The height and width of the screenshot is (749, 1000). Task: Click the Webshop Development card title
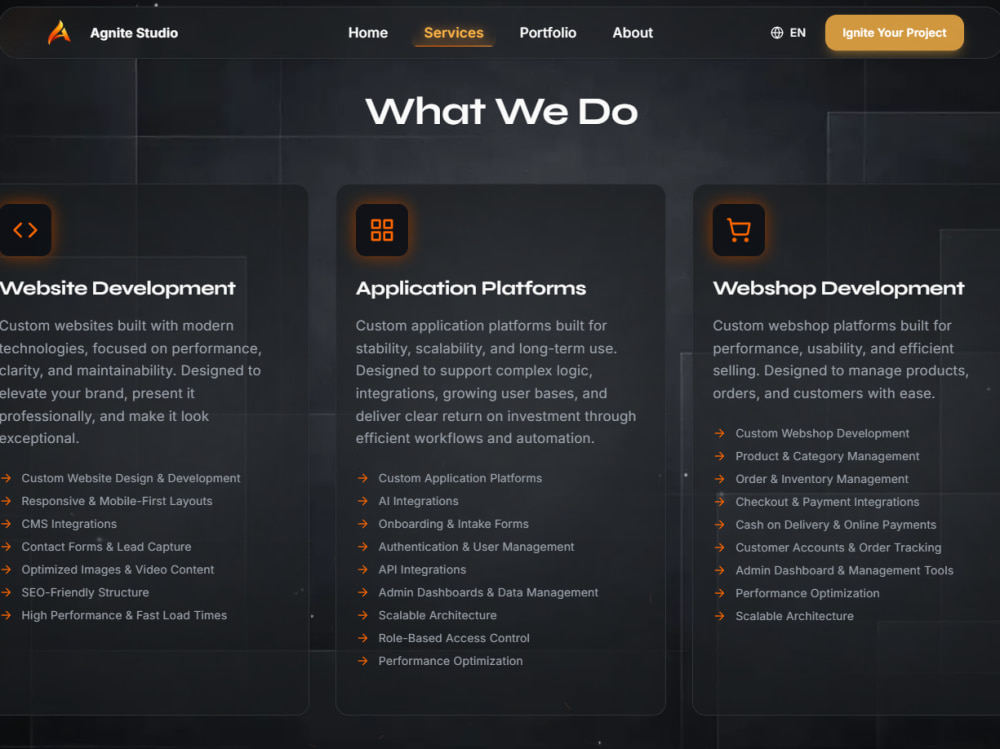(839, 288)
